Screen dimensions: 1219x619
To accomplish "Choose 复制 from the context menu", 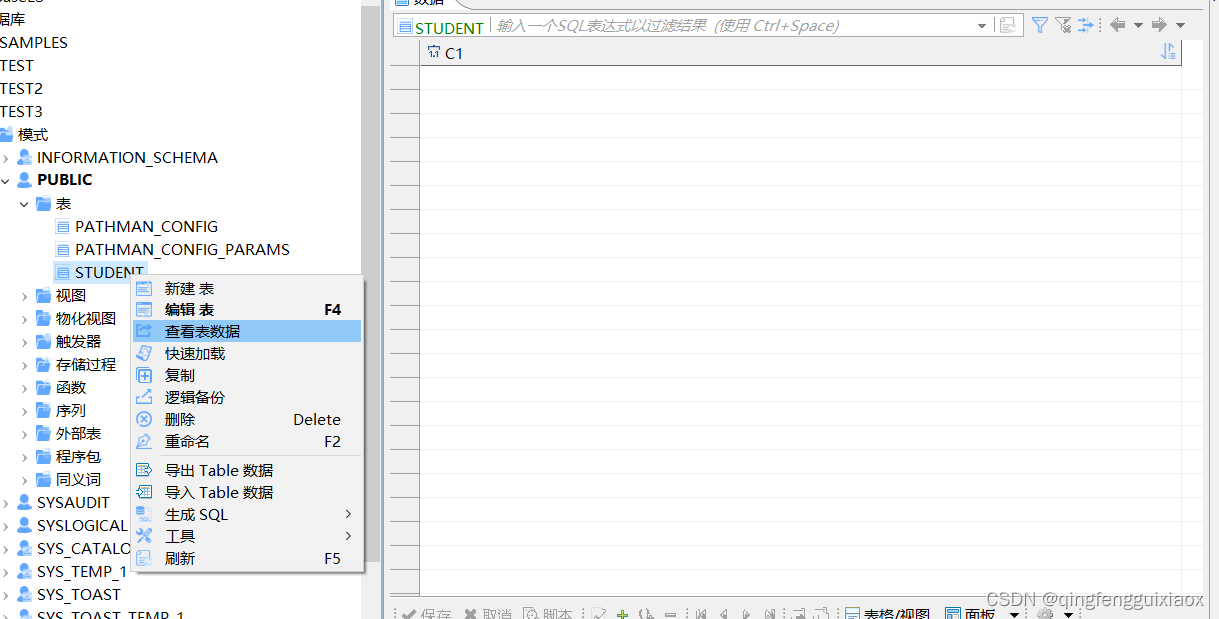I will click(247, 375).
